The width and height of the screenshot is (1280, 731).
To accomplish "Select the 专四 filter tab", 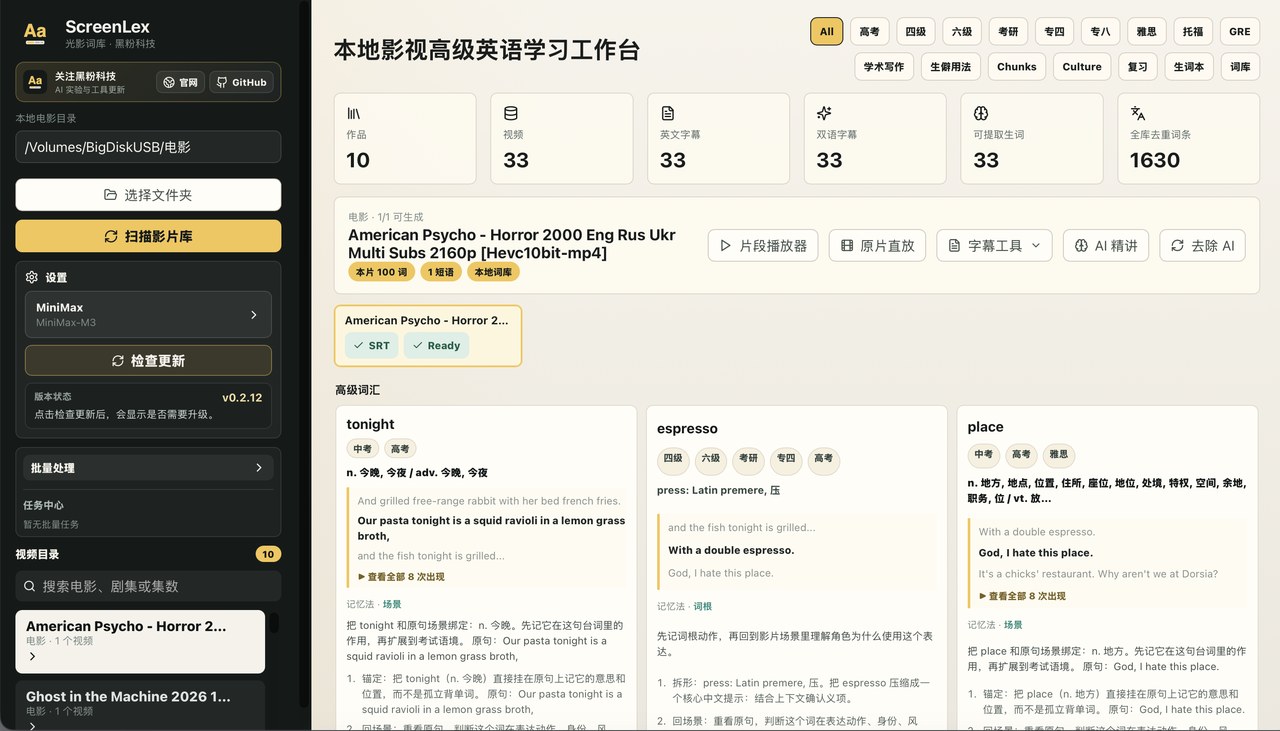I will click(x=1054, y=31).
